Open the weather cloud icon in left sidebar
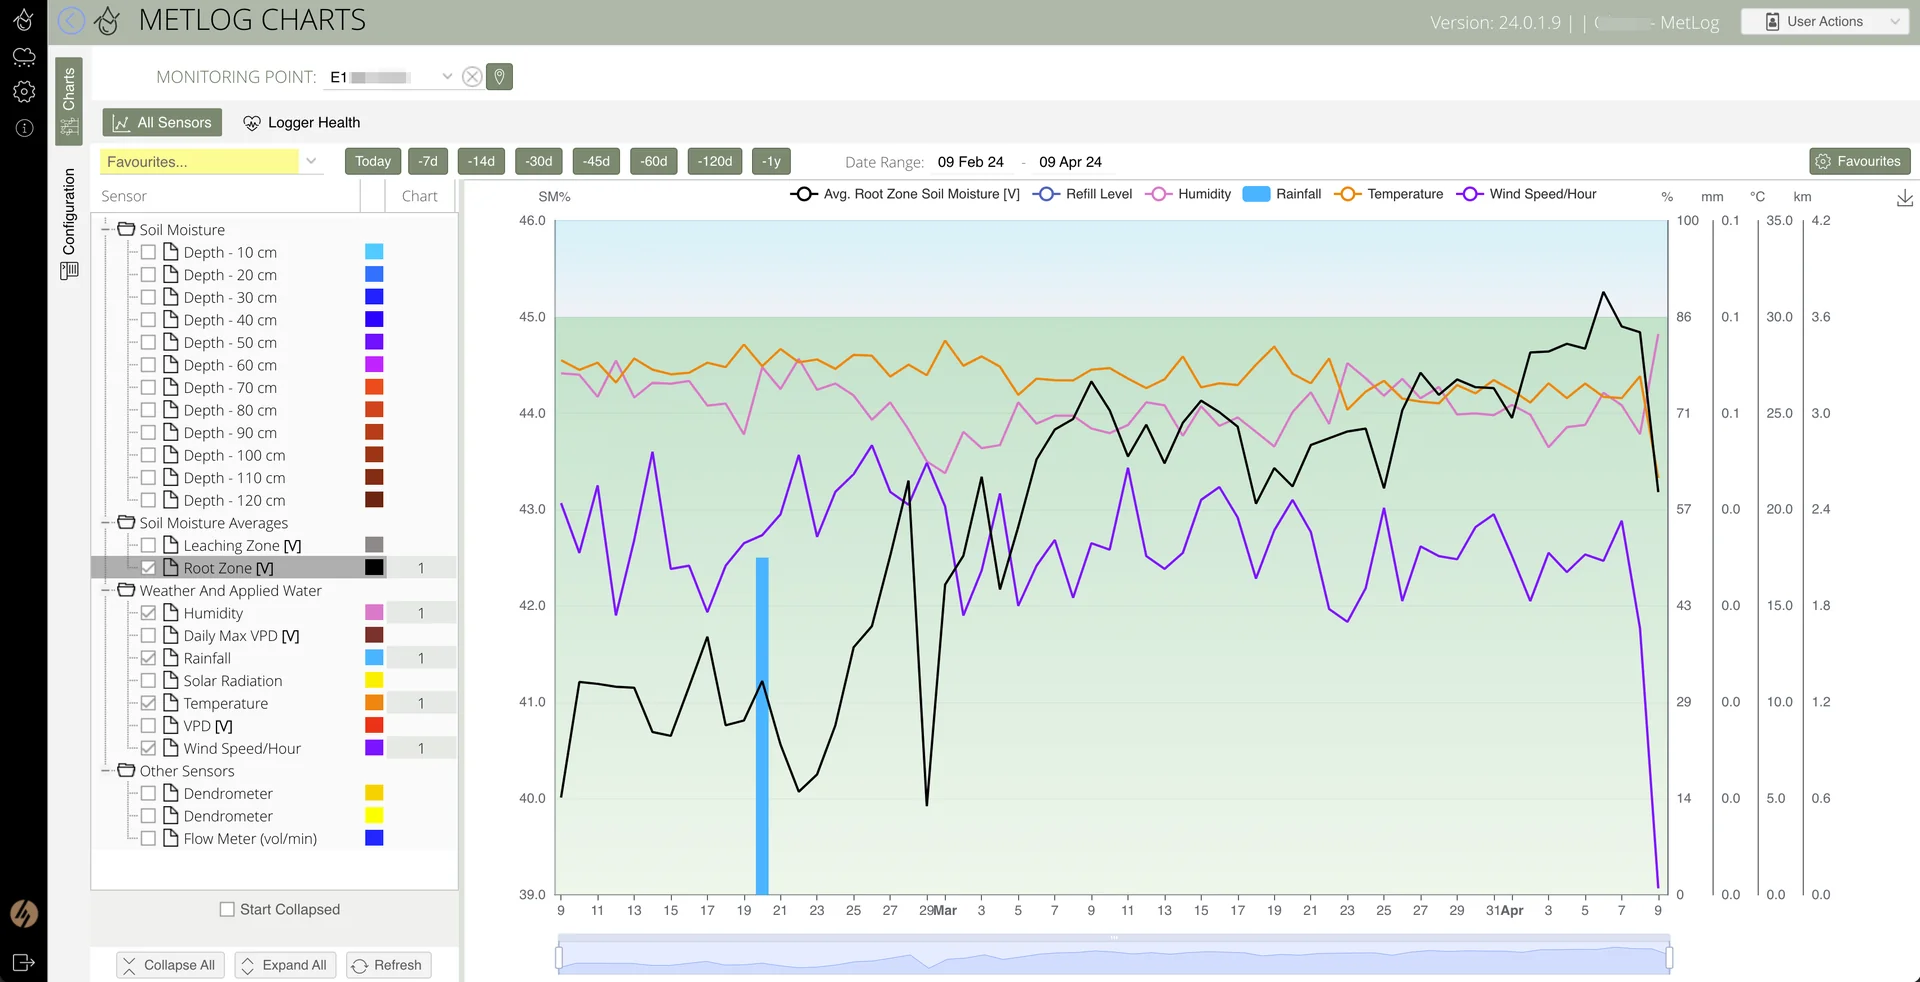1920x982 pixels. tap(24, 57)
